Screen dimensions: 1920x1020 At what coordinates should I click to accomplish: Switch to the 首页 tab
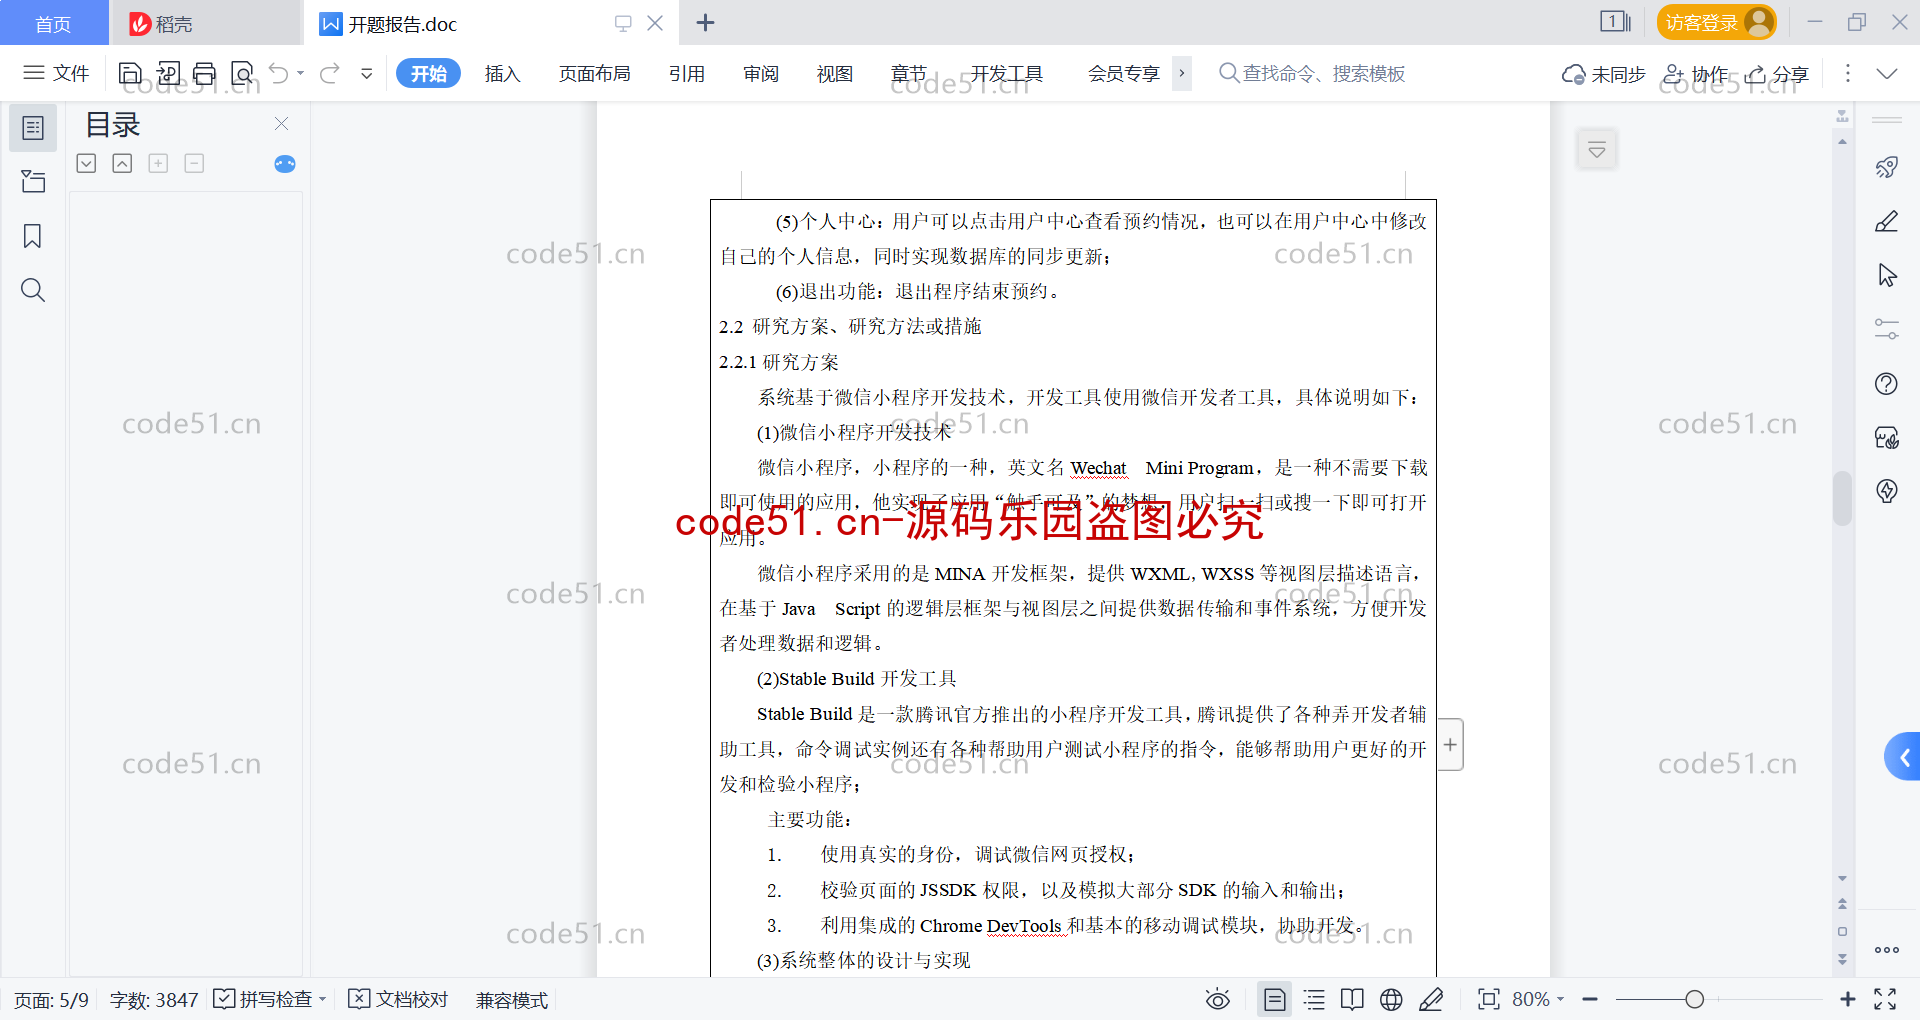[54, 23]
